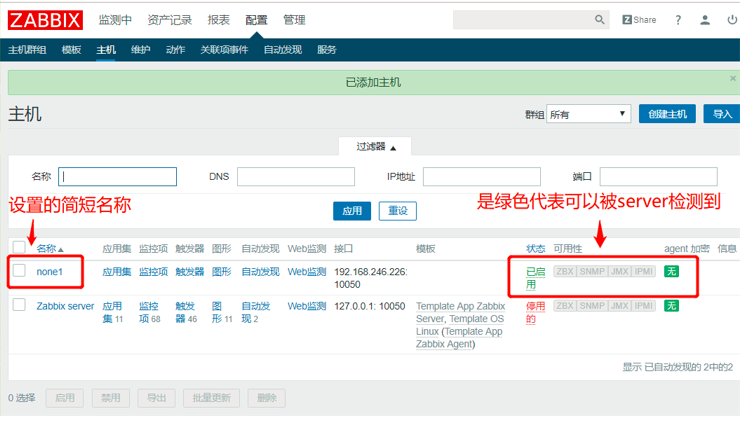Dismiss the 已添加主机 success message
Screen dimensions: 748x423
[733, 78]
